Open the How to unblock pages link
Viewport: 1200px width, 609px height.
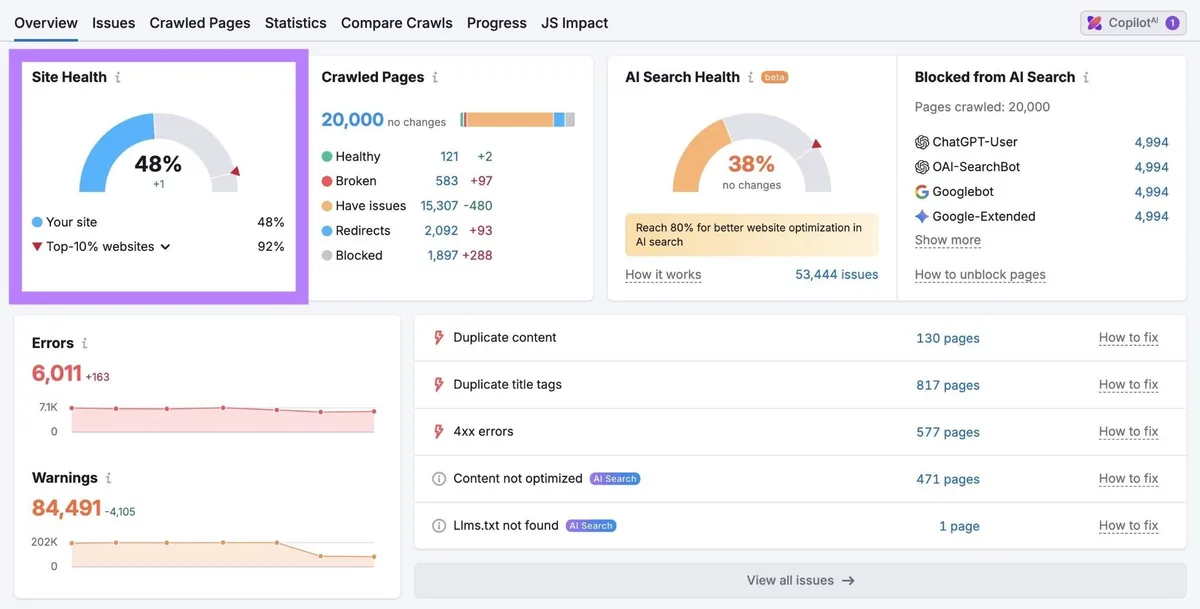point(980,274)
